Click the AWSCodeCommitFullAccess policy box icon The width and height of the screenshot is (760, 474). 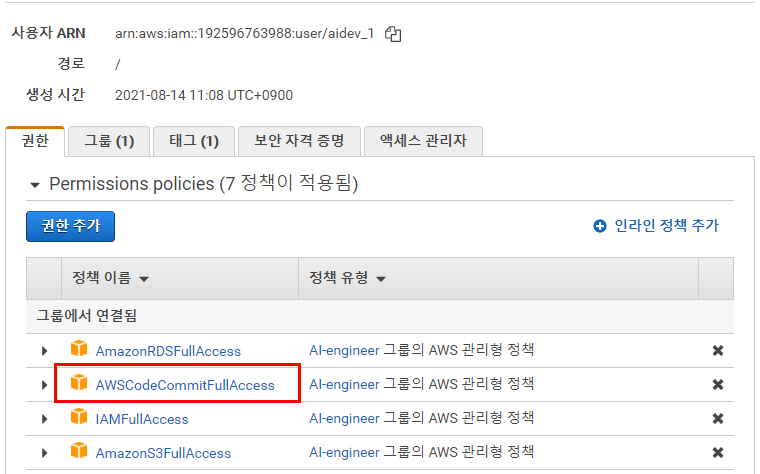point(79,382)
